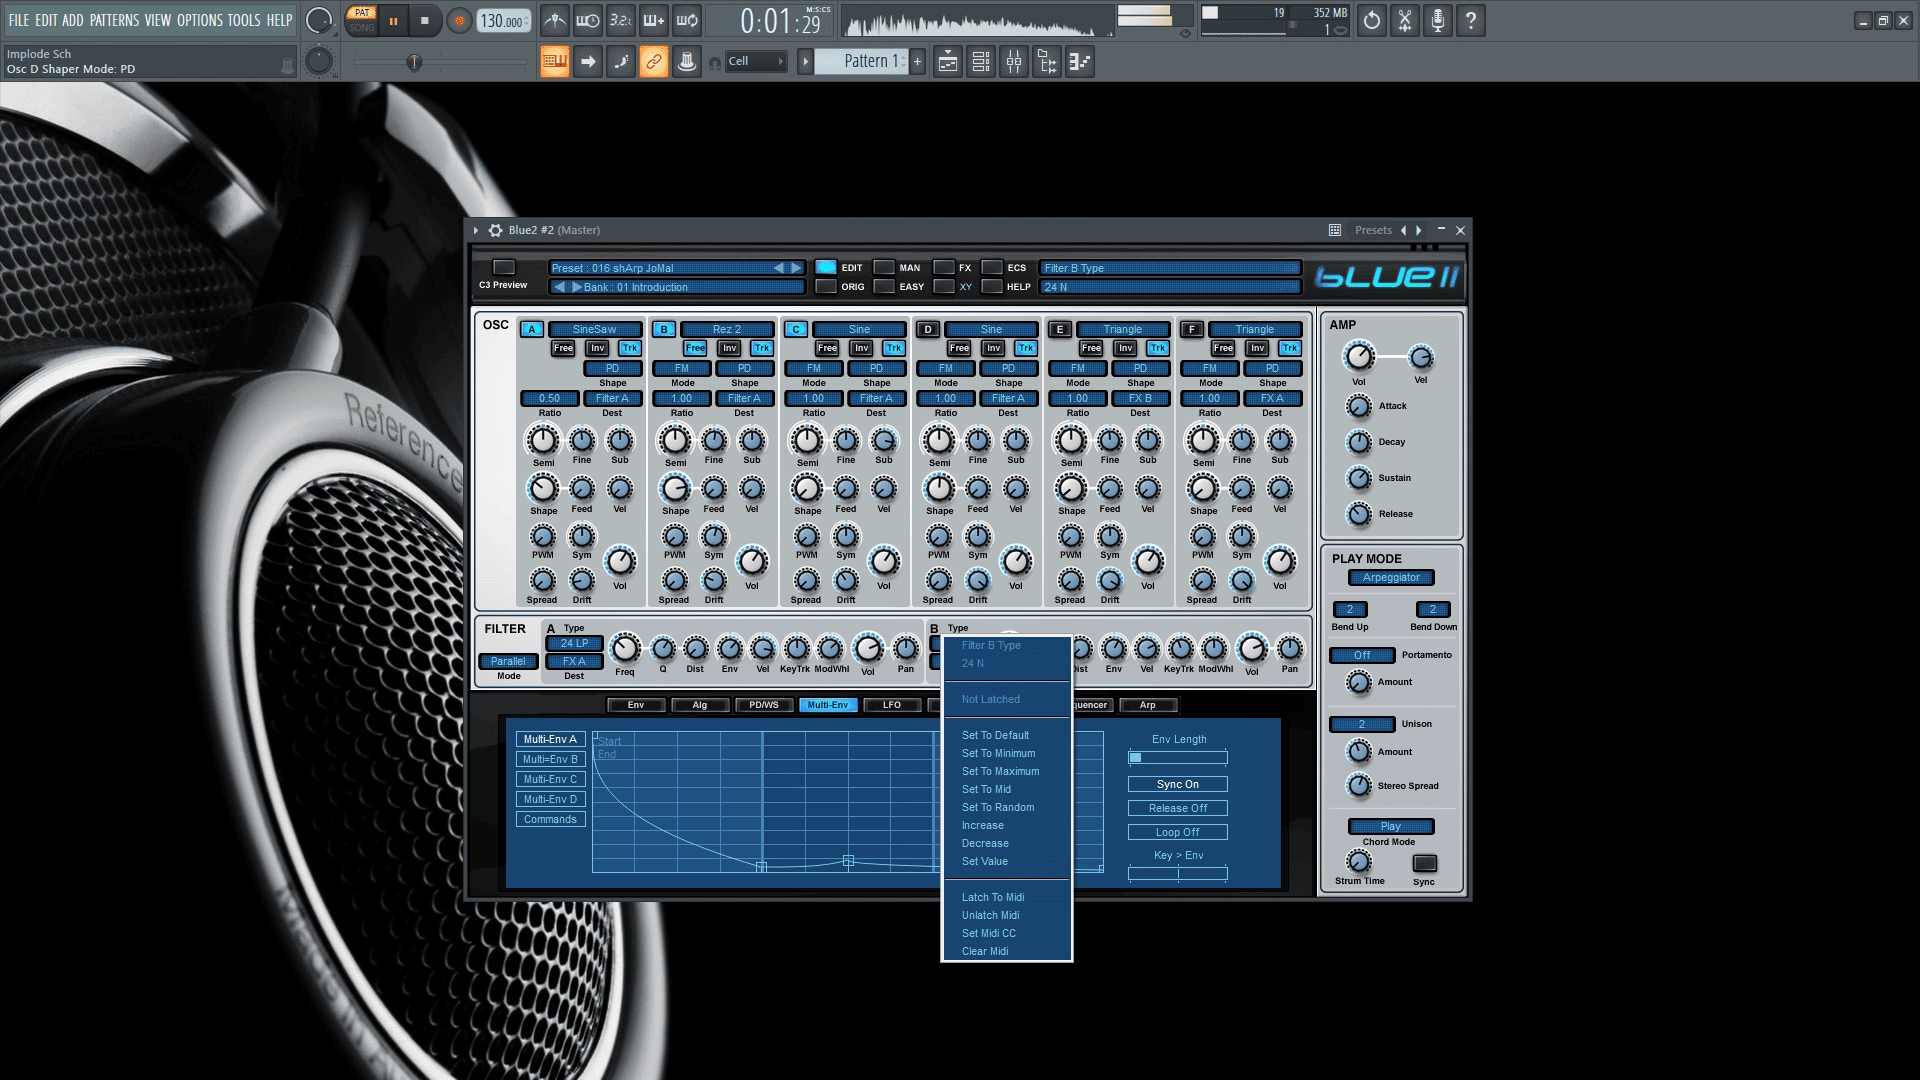Toggle oscillator D enable button
Screen dimensions: 1920x1080
click(928, 329)
